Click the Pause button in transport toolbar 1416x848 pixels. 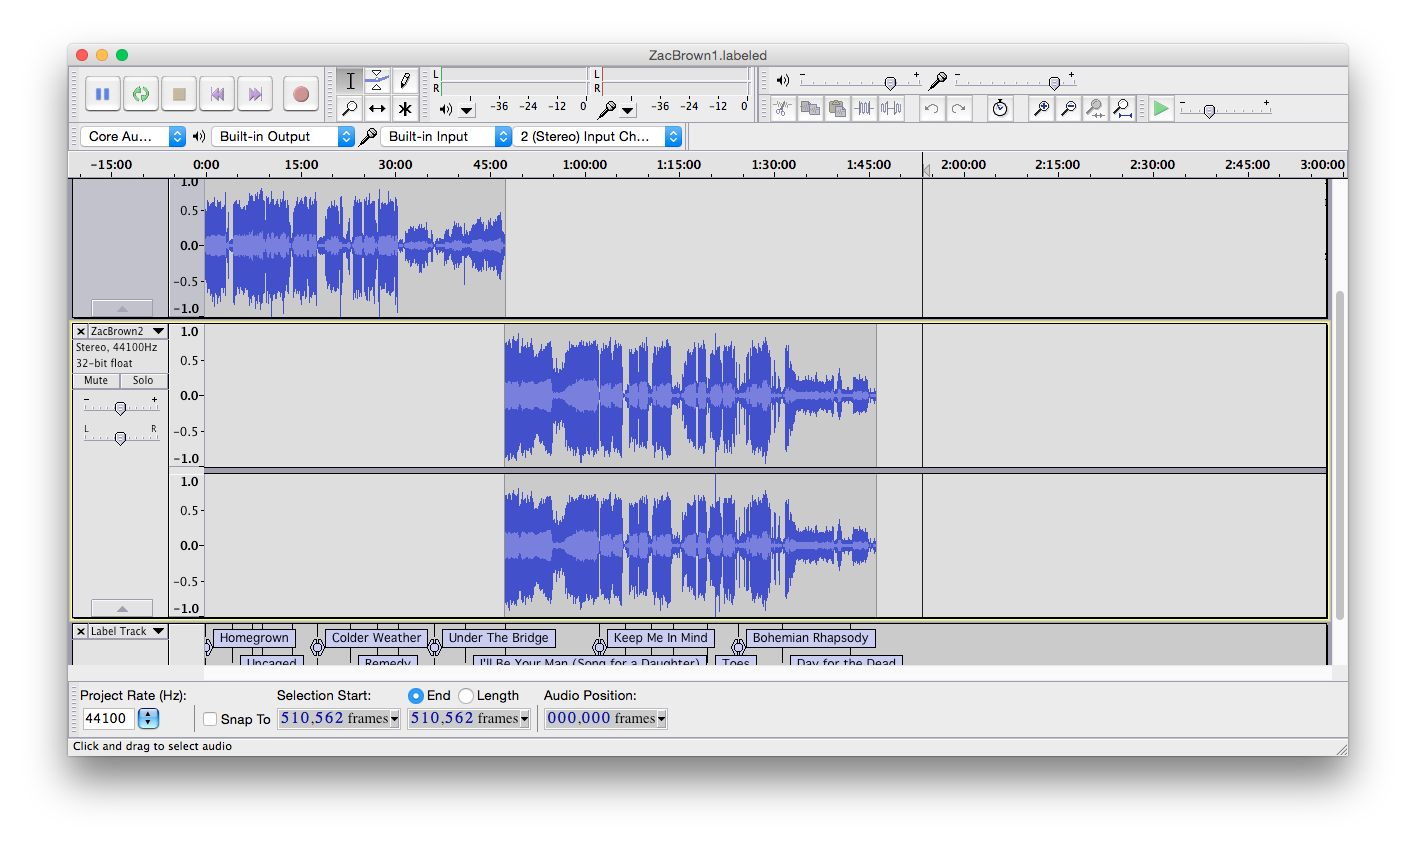(x=102, y=94)
